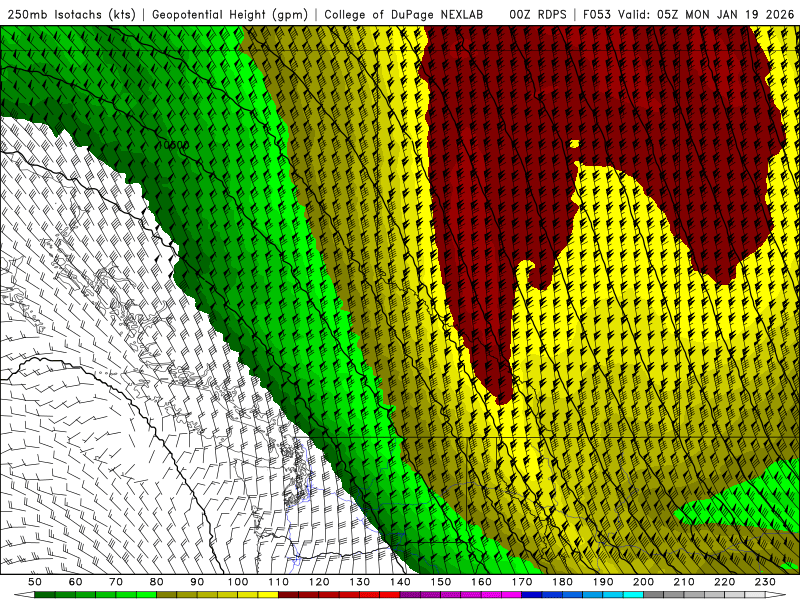
Task: Click the legend value '80'
Action: pos(156,582)
